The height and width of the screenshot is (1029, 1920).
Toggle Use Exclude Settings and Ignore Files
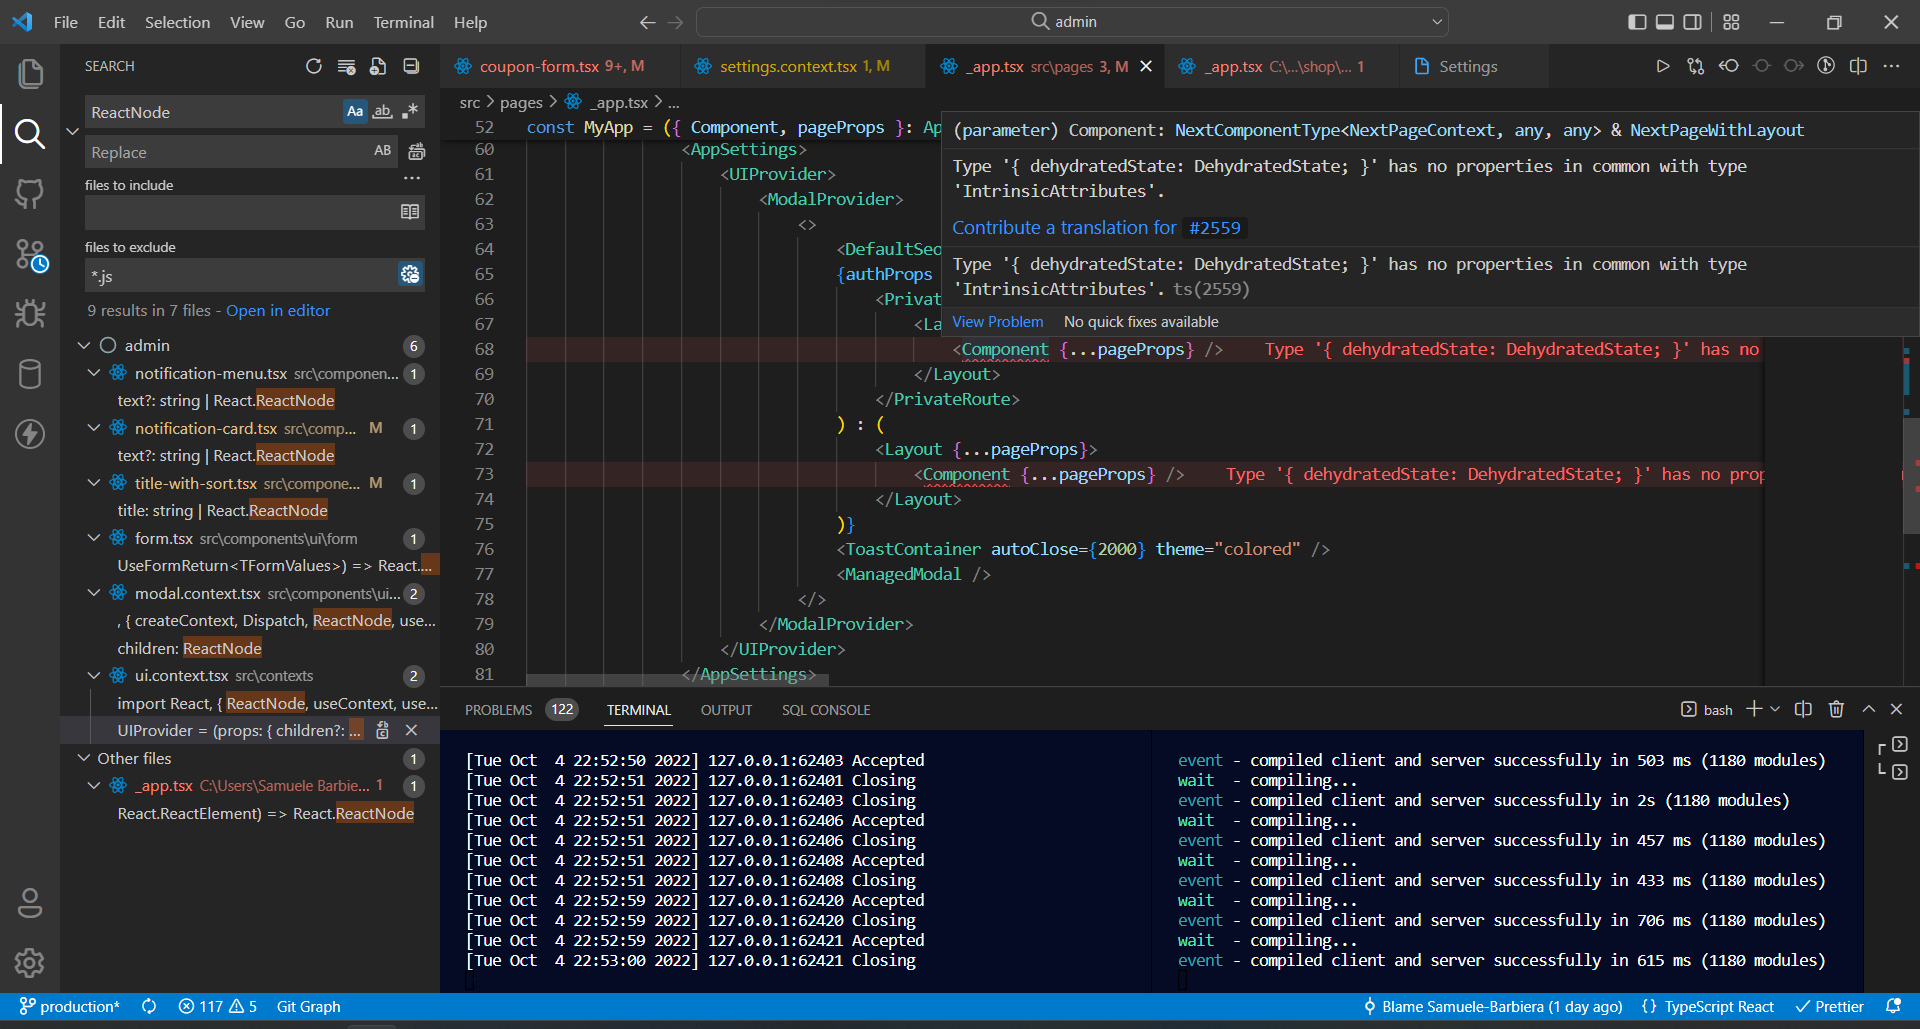(410, 275)
